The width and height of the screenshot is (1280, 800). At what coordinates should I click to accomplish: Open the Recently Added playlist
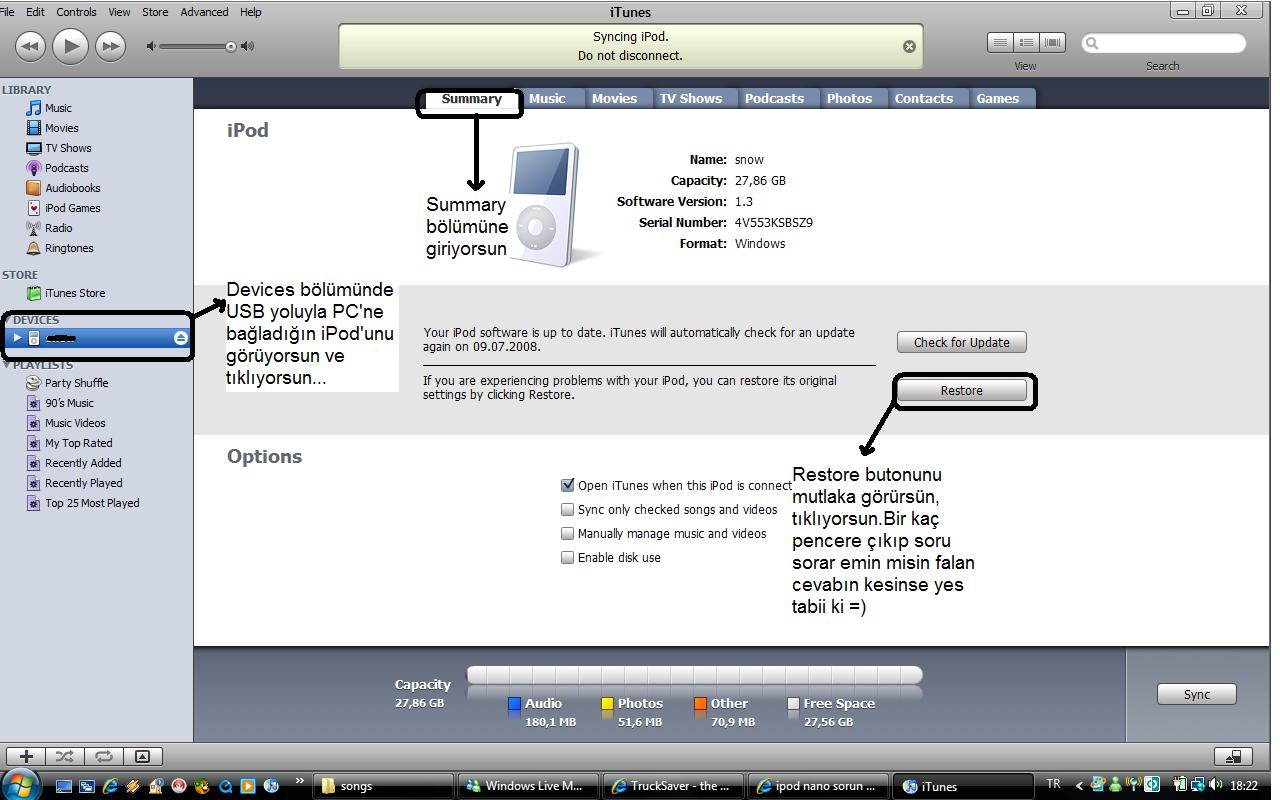[x=83, y=463]
